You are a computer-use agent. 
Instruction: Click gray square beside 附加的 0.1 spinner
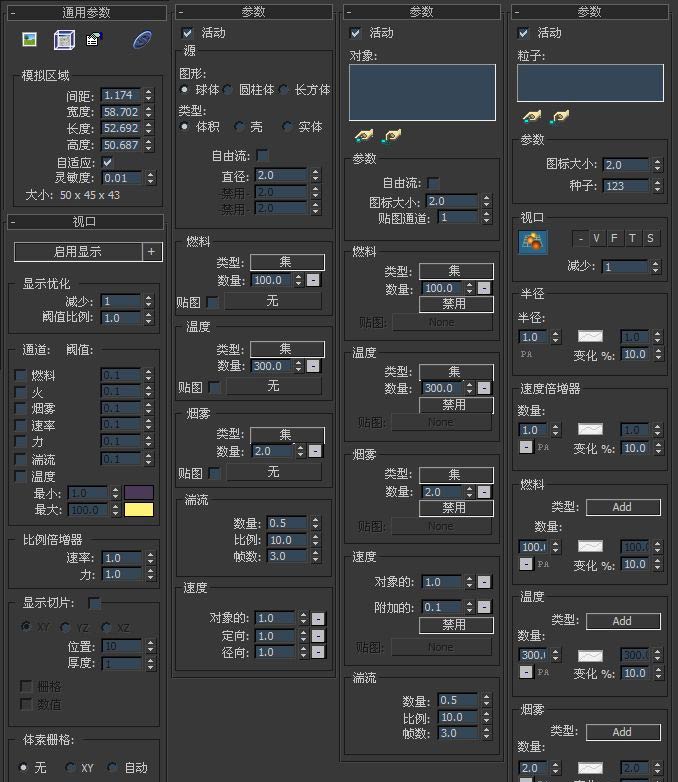[484, 607]
